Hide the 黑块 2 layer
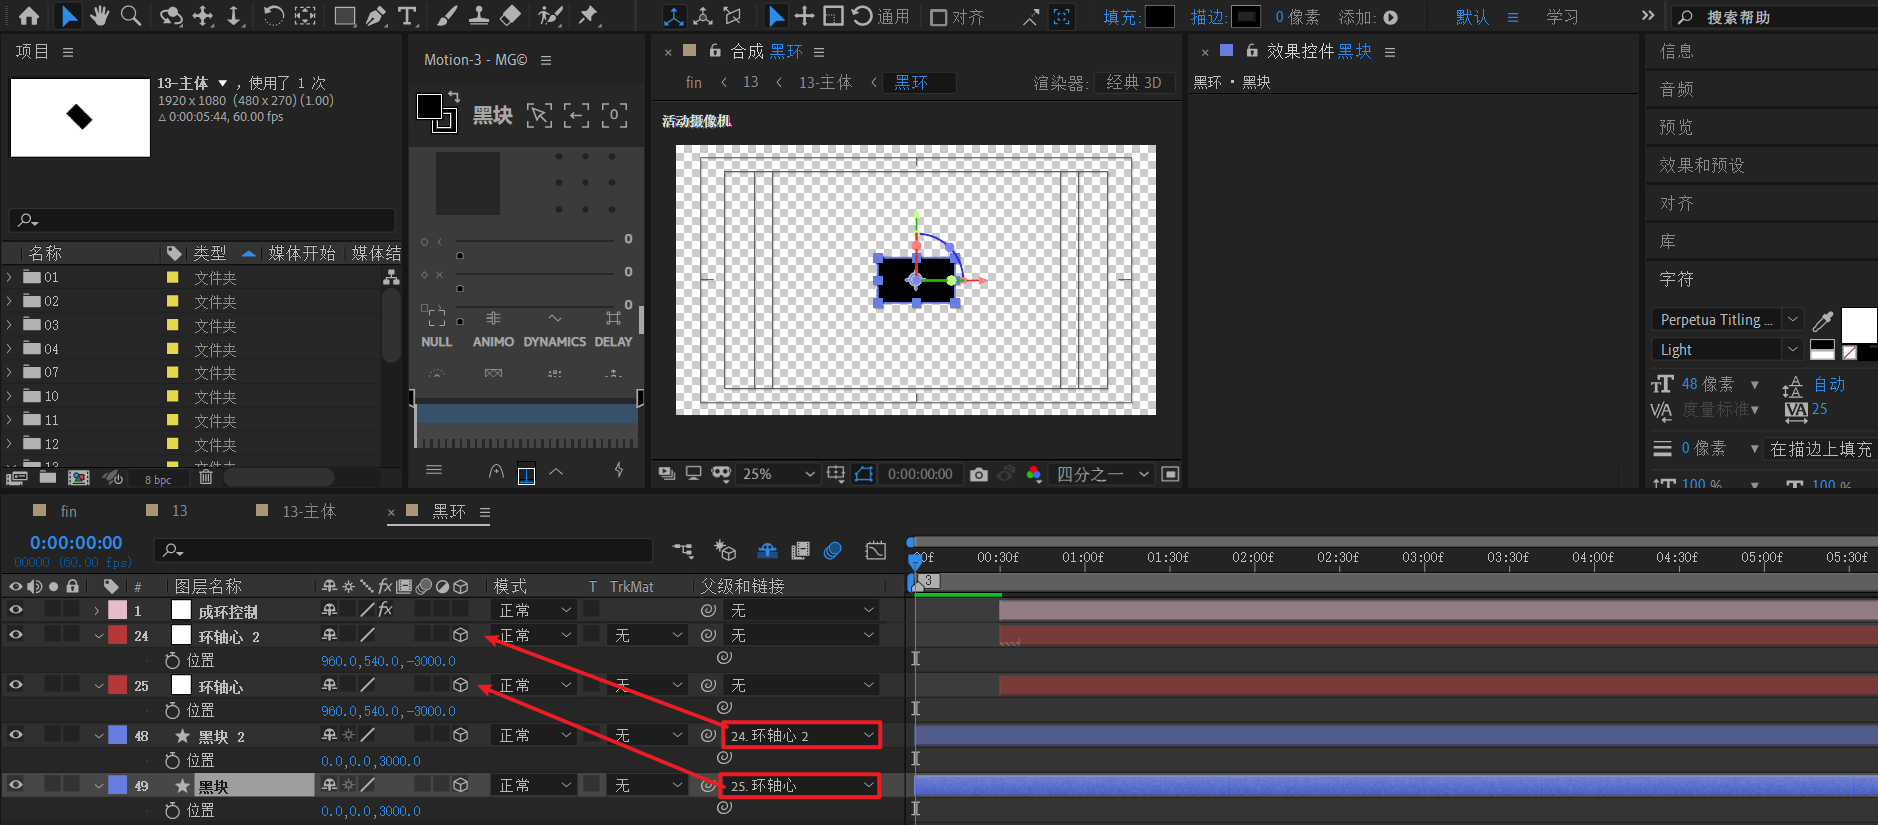The width and height of the screenshot is (1878, 825). (x=16, y=735)
